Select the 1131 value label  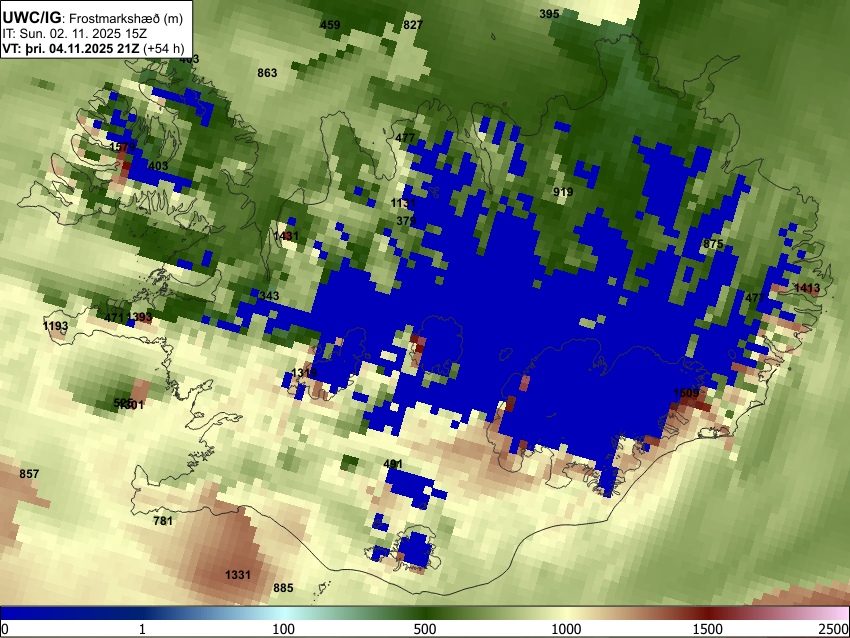(403, 203)
